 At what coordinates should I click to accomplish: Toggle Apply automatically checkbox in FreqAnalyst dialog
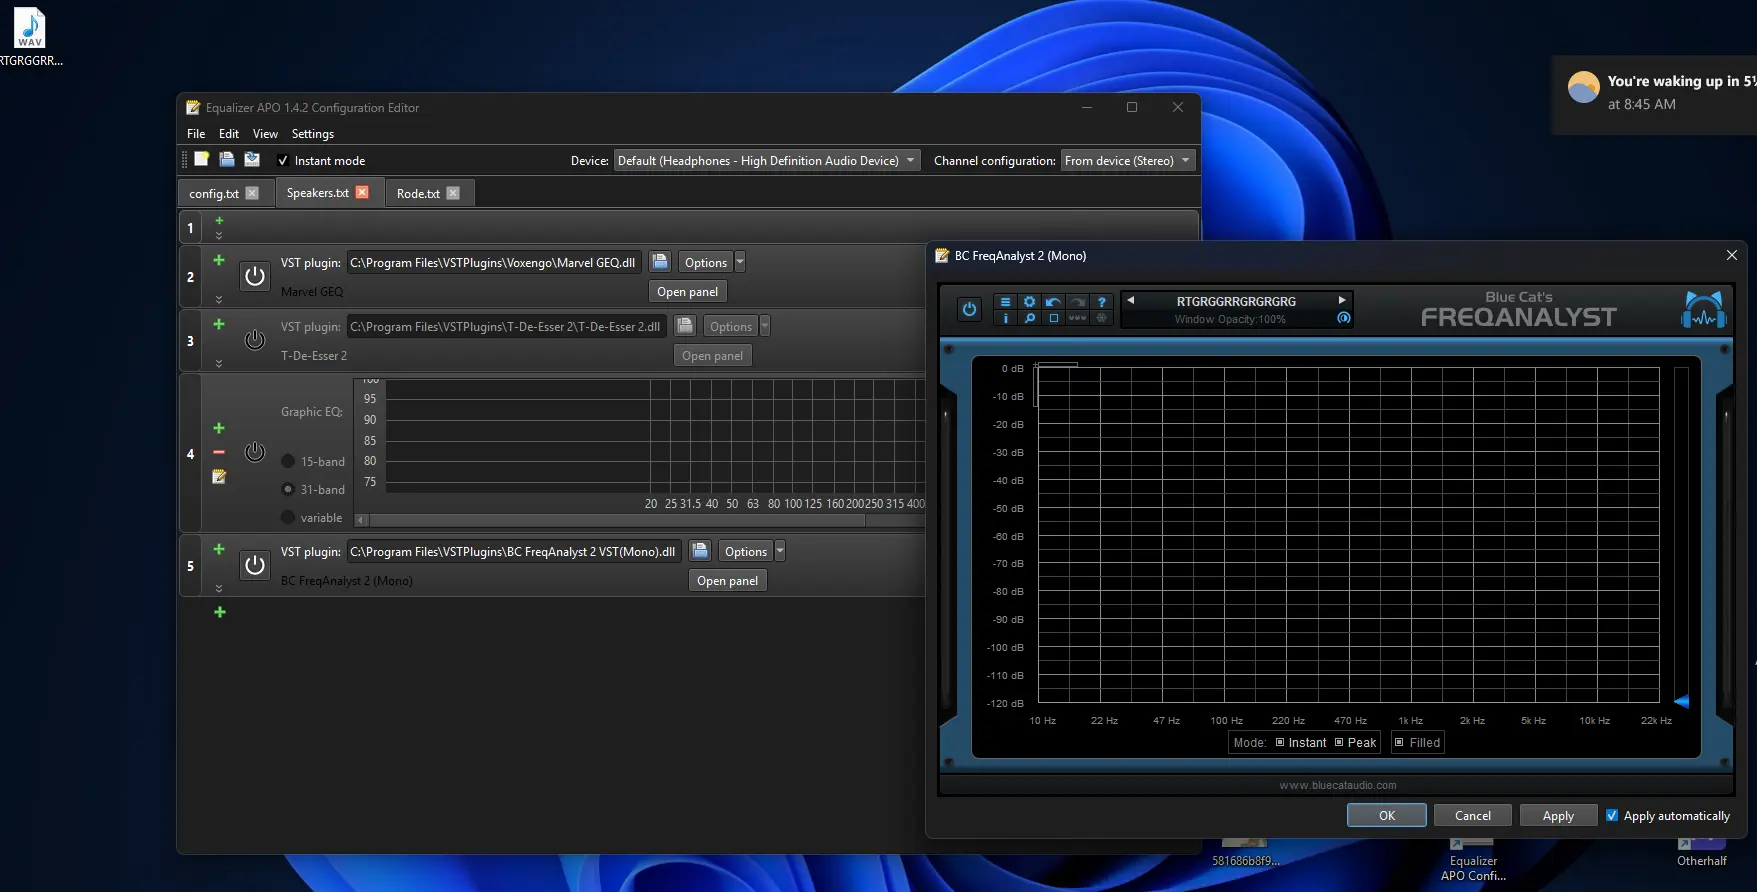pos(1612,815)
